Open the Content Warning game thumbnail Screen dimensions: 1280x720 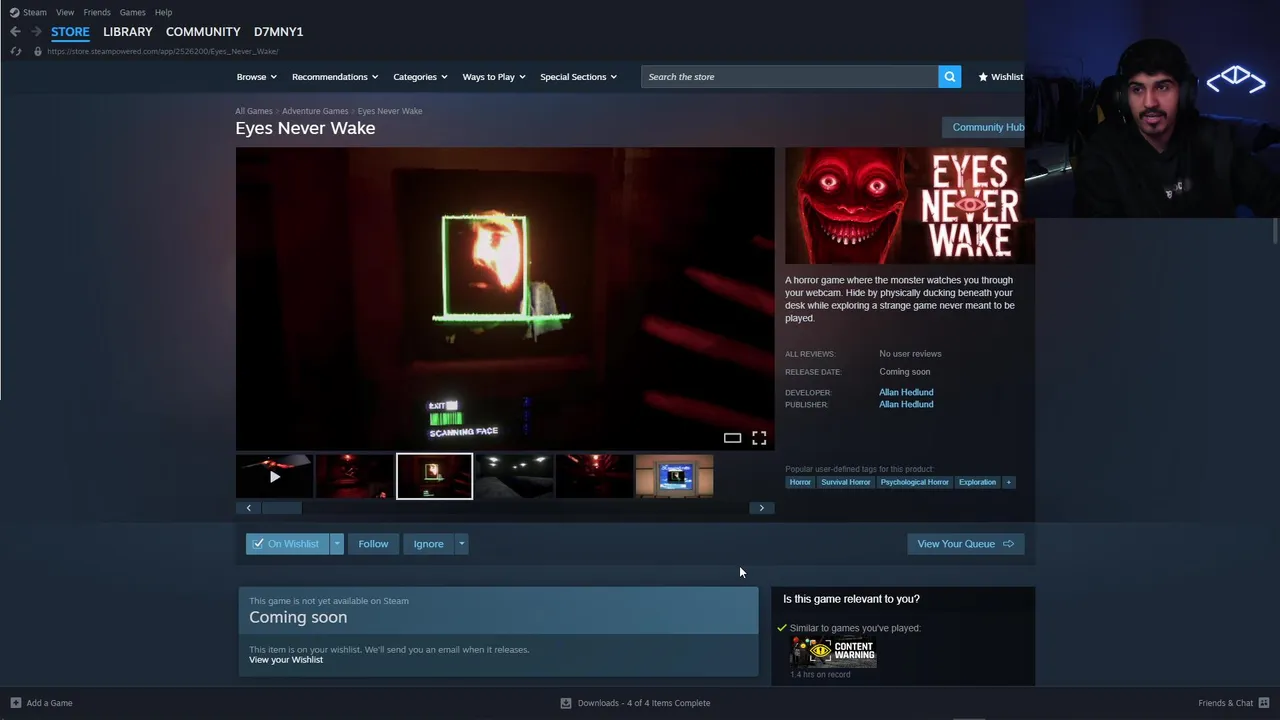pos(833,652)
